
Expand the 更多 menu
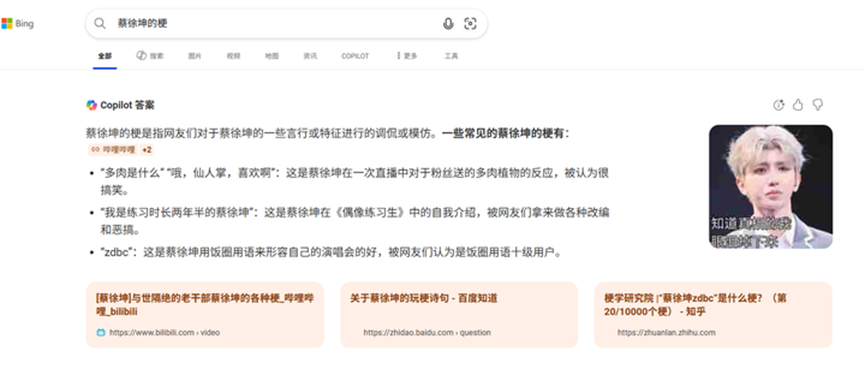407,56
